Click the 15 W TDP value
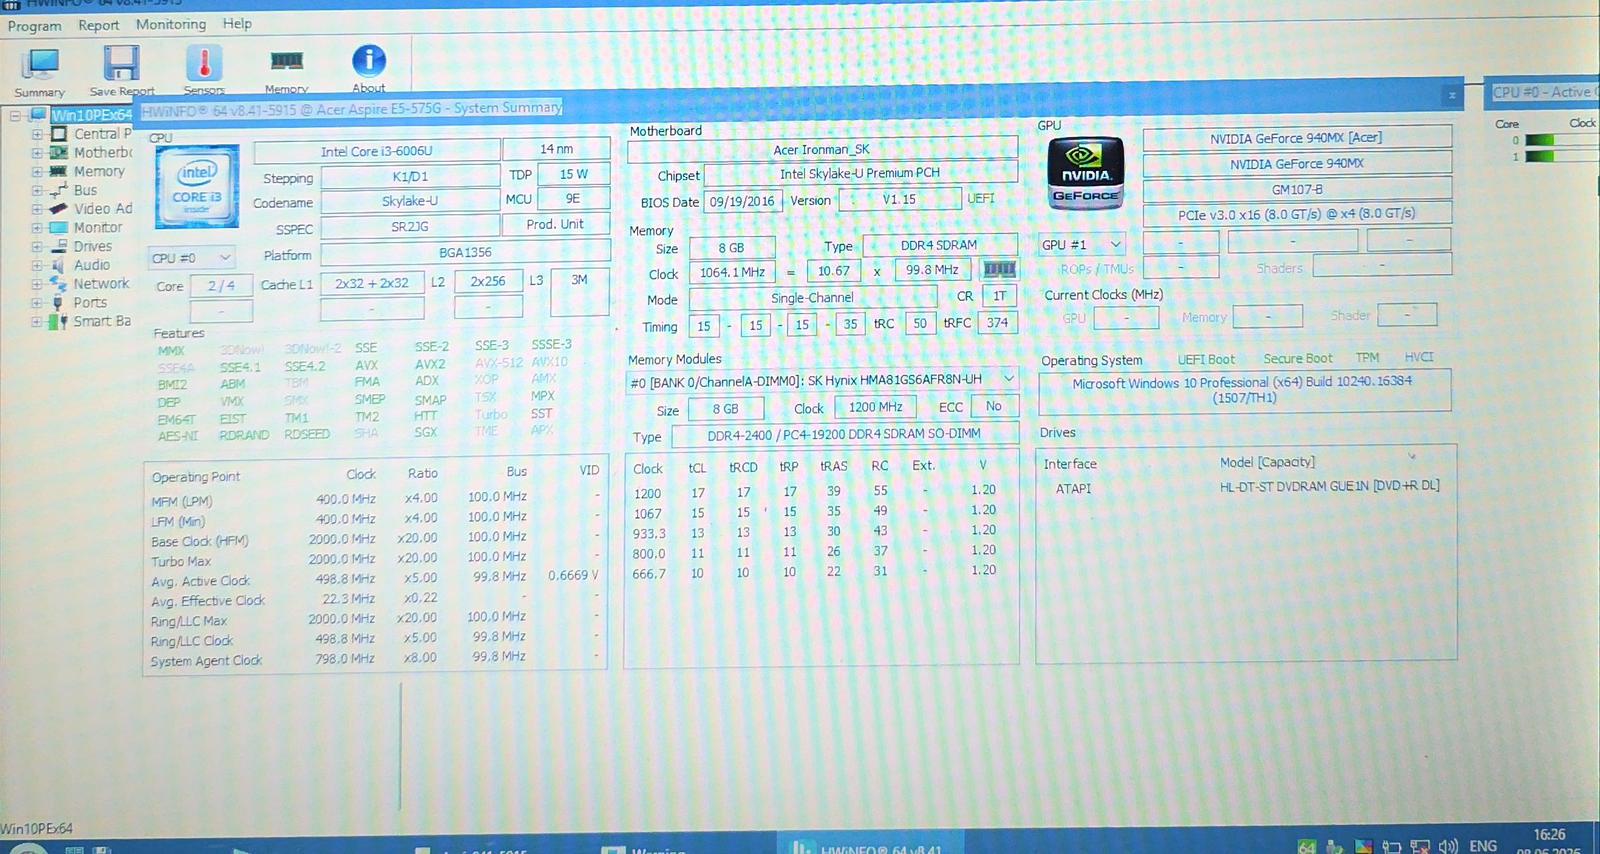Screen dimensions: 1600x854 pyautogui.click(x=573, y=175)
